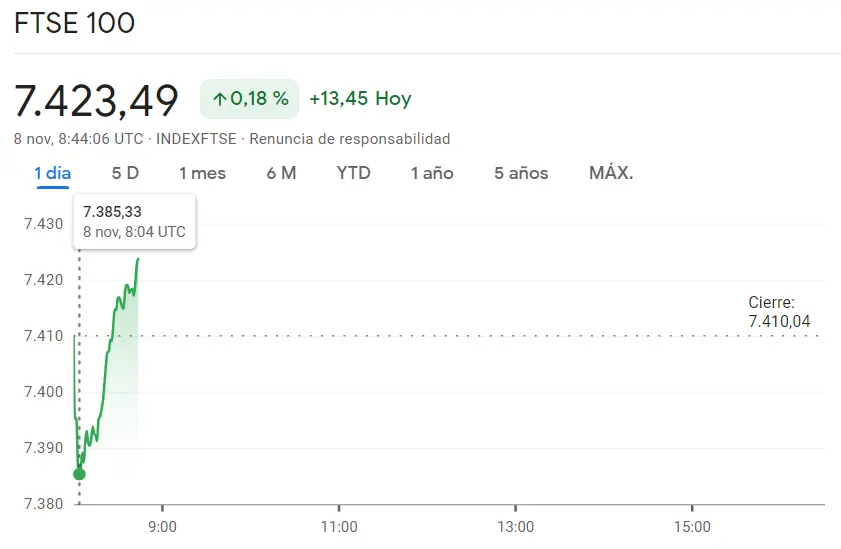This screenshot has height=549, width=841.
Task: Click the green 0,18 % change badge
Action: pyautogui.click(x=249, y=99)
